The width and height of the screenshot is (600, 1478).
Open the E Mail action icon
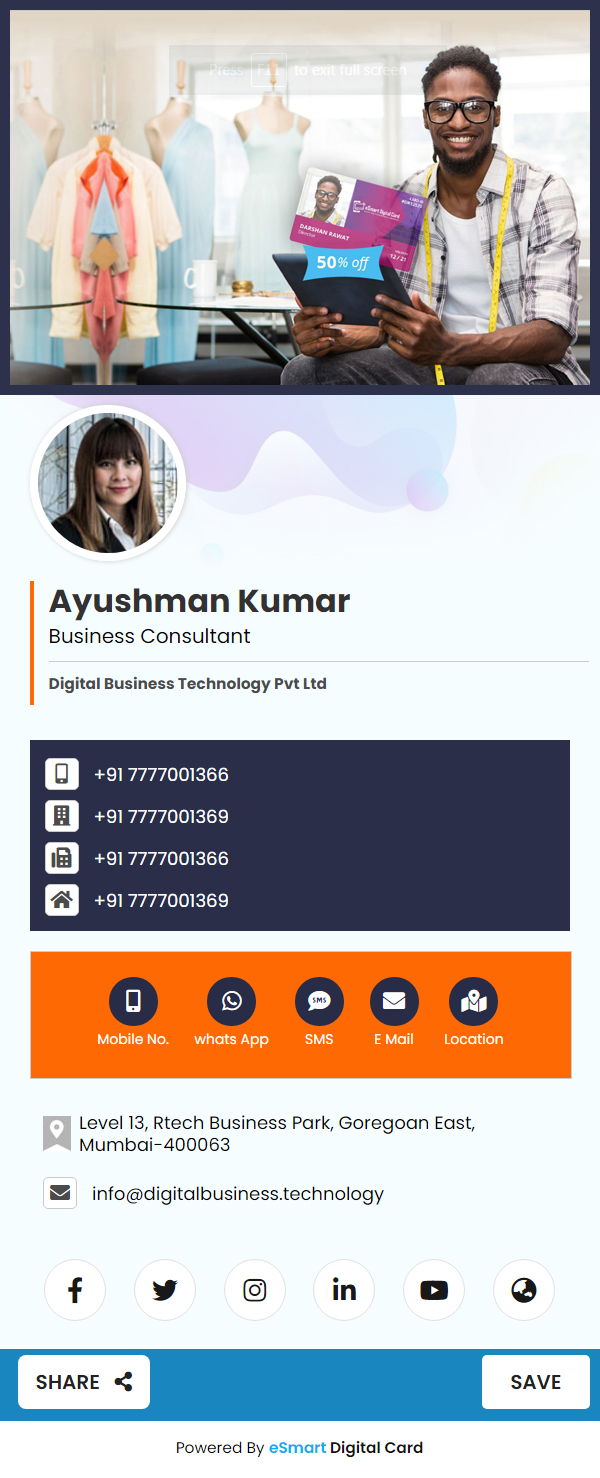point(394,1001)
